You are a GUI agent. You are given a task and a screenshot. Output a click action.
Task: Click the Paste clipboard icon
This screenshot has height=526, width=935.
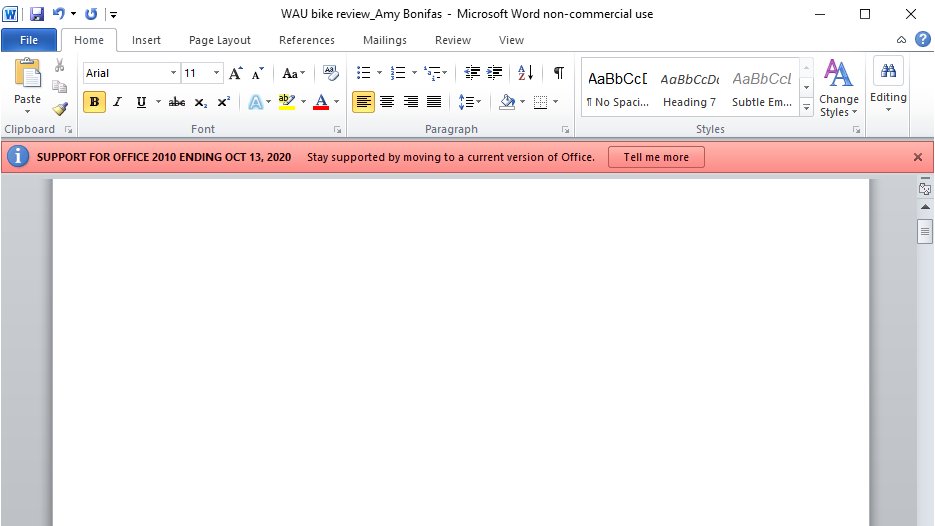pos(27,73)
